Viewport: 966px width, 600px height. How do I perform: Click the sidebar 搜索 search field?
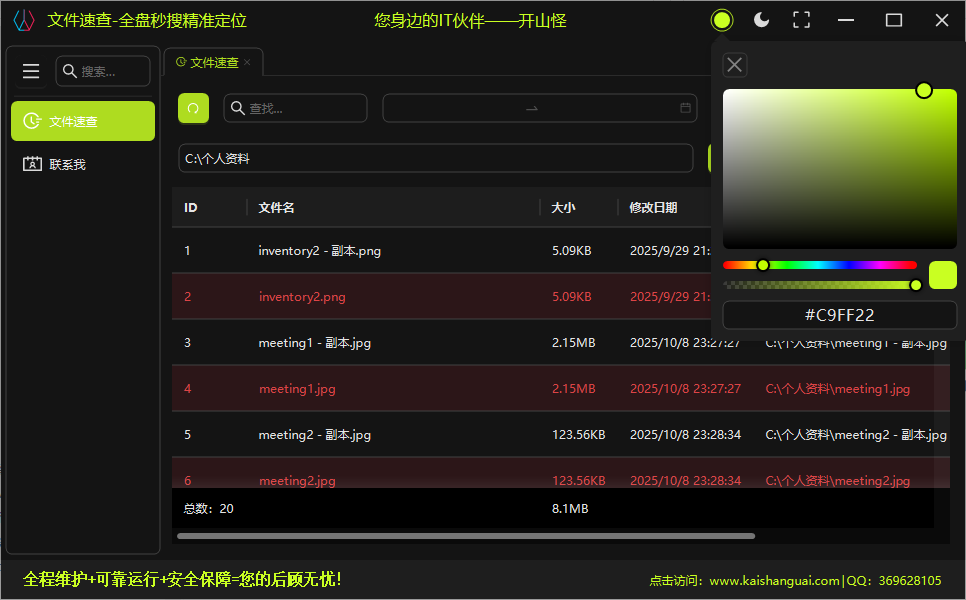click(103, 71)
